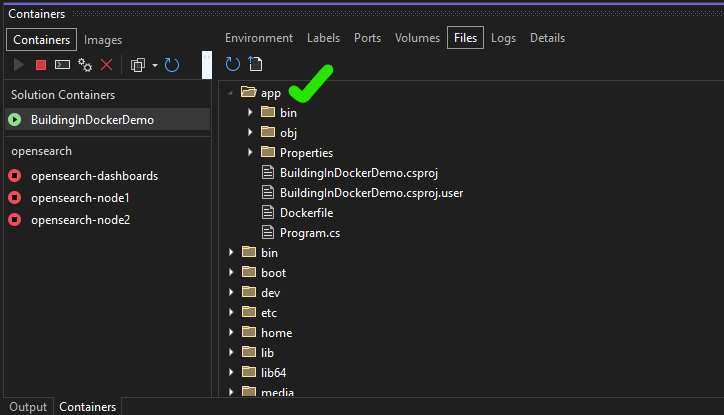Expand the boot folder
This screenshot has height=415, width=724.
(231, 272)
